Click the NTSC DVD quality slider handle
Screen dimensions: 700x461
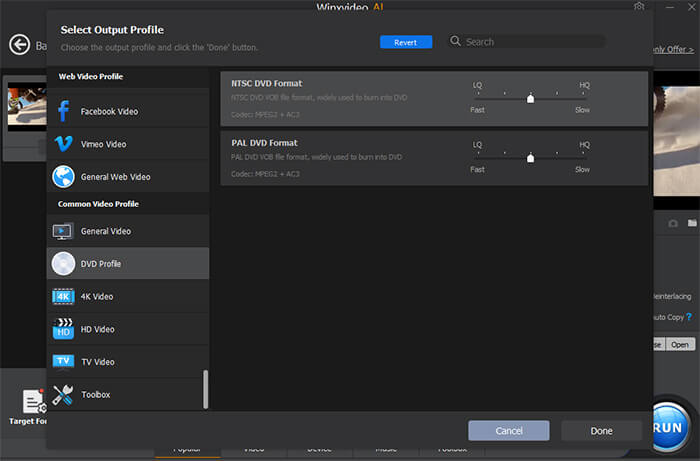pyautogui.click(x=530, y=98)
